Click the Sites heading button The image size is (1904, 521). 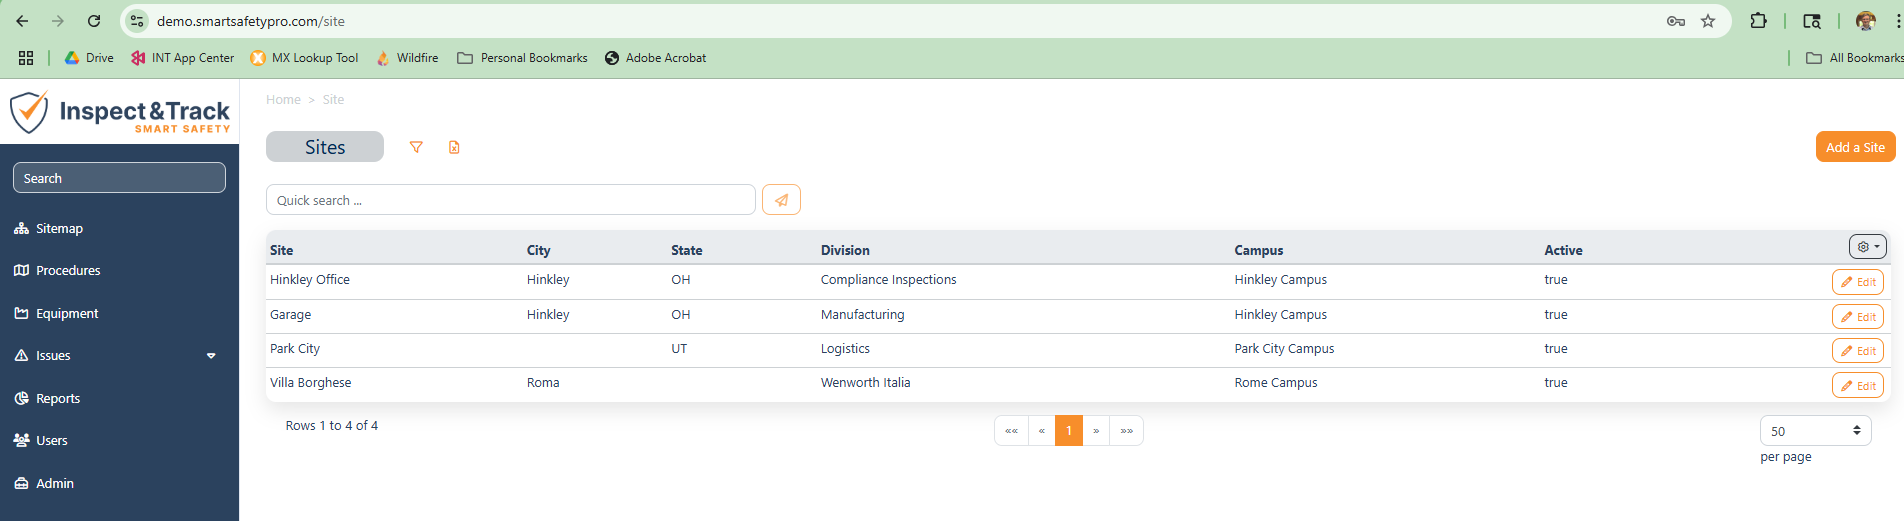(325, 147)
